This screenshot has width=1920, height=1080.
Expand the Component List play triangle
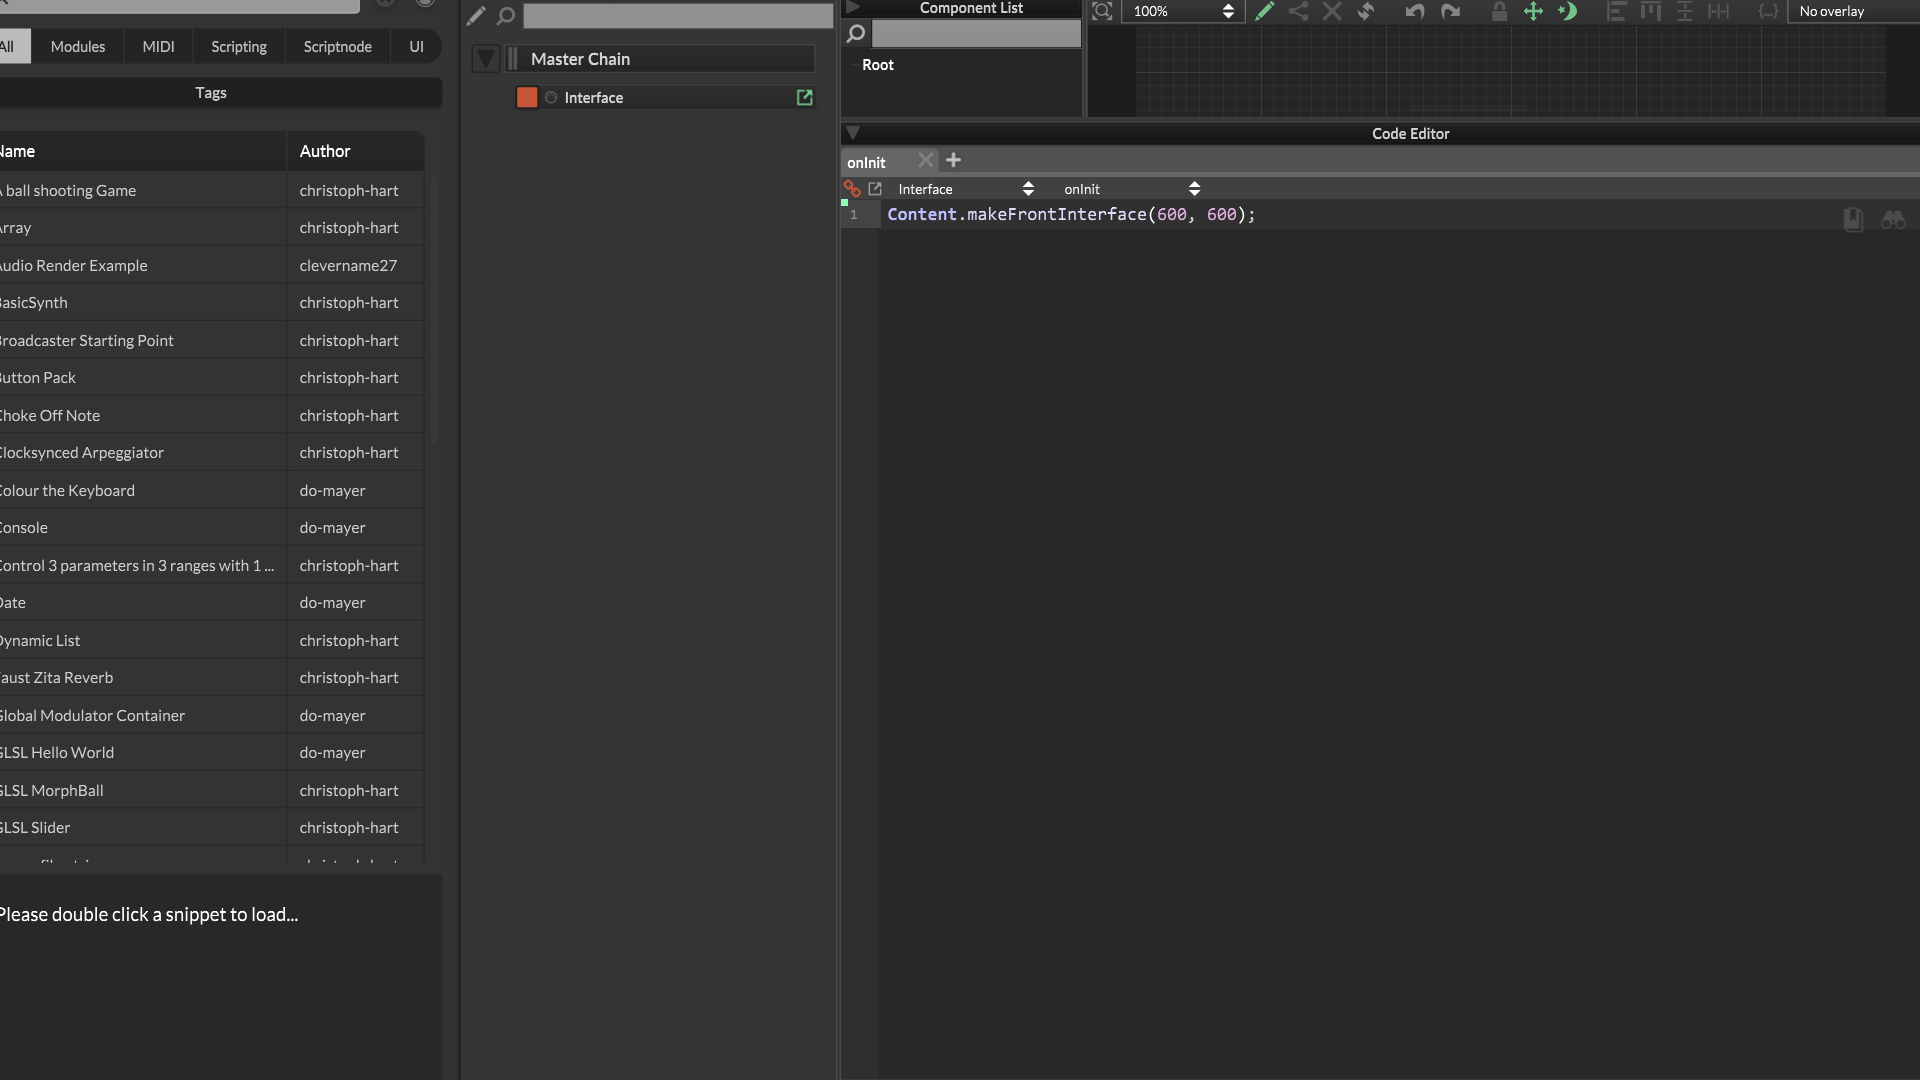853,7
